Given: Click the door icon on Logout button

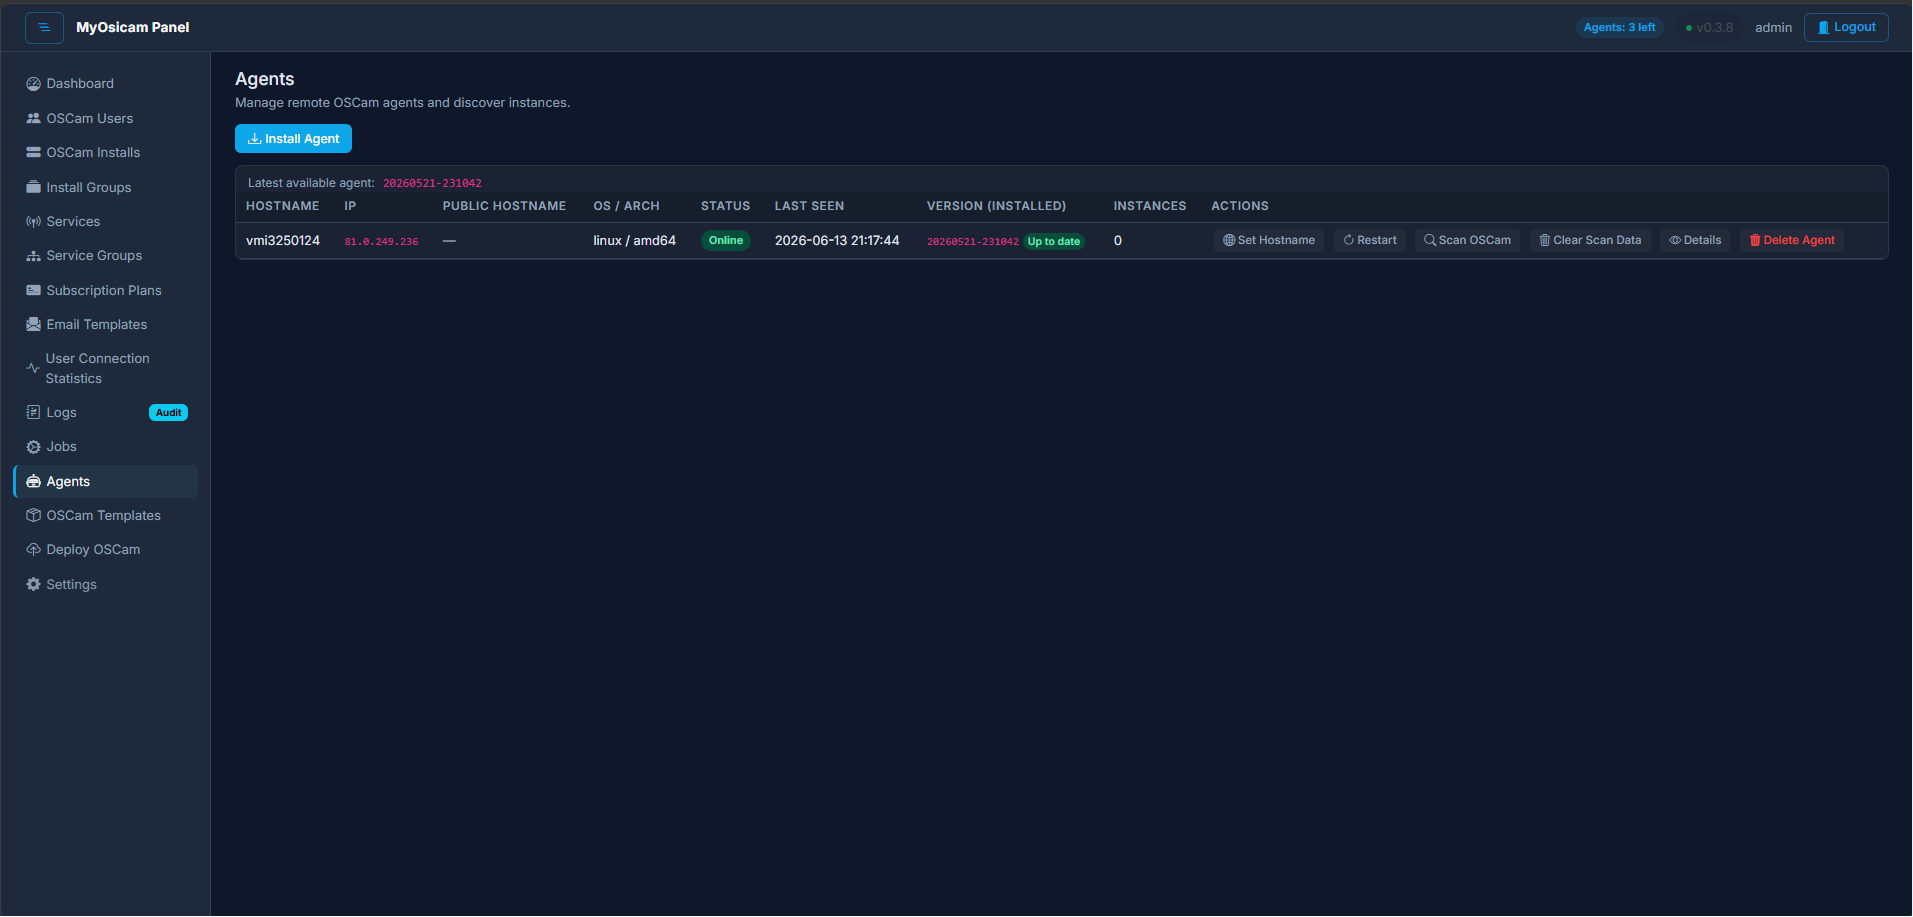Looking at the screenshot, I should [1823, 28].
